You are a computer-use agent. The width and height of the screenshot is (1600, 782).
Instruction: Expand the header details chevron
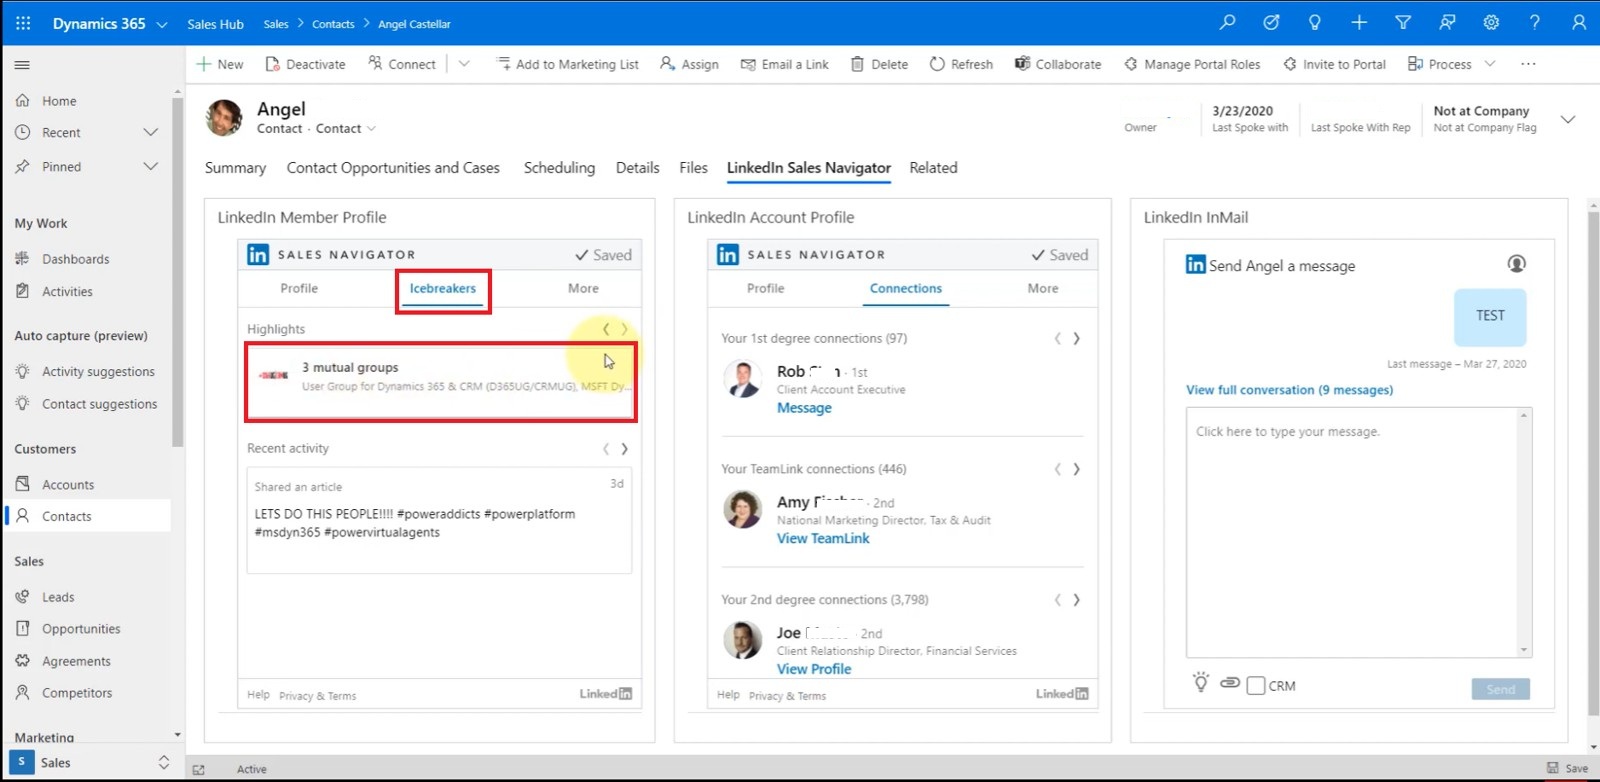click(1568, 119)
